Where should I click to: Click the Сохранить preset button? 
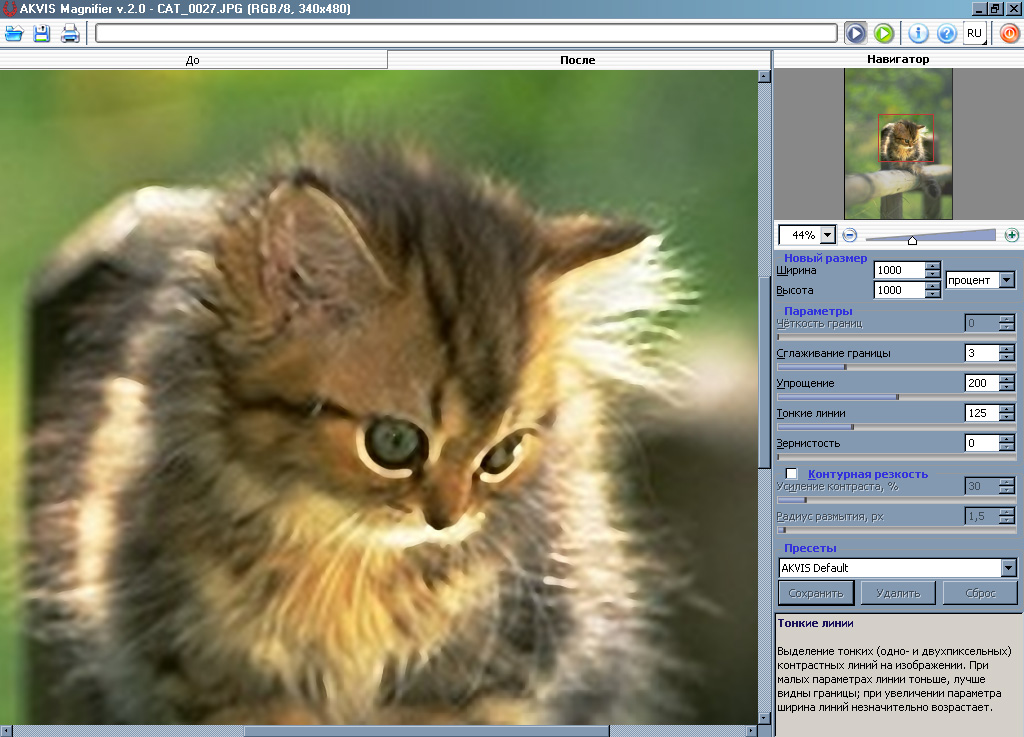point(815,593)
